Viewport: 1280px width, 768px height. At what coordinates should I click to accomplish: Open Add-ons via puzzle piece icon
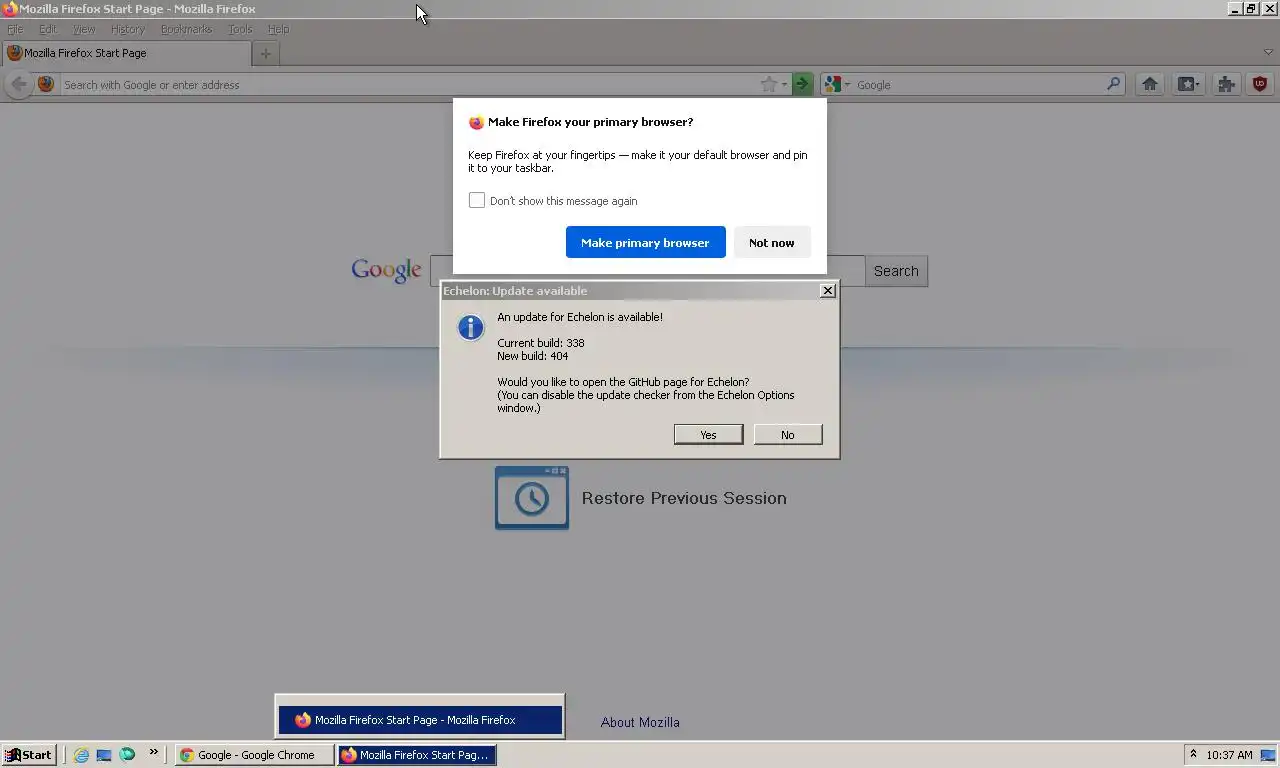pos(1226,84)
